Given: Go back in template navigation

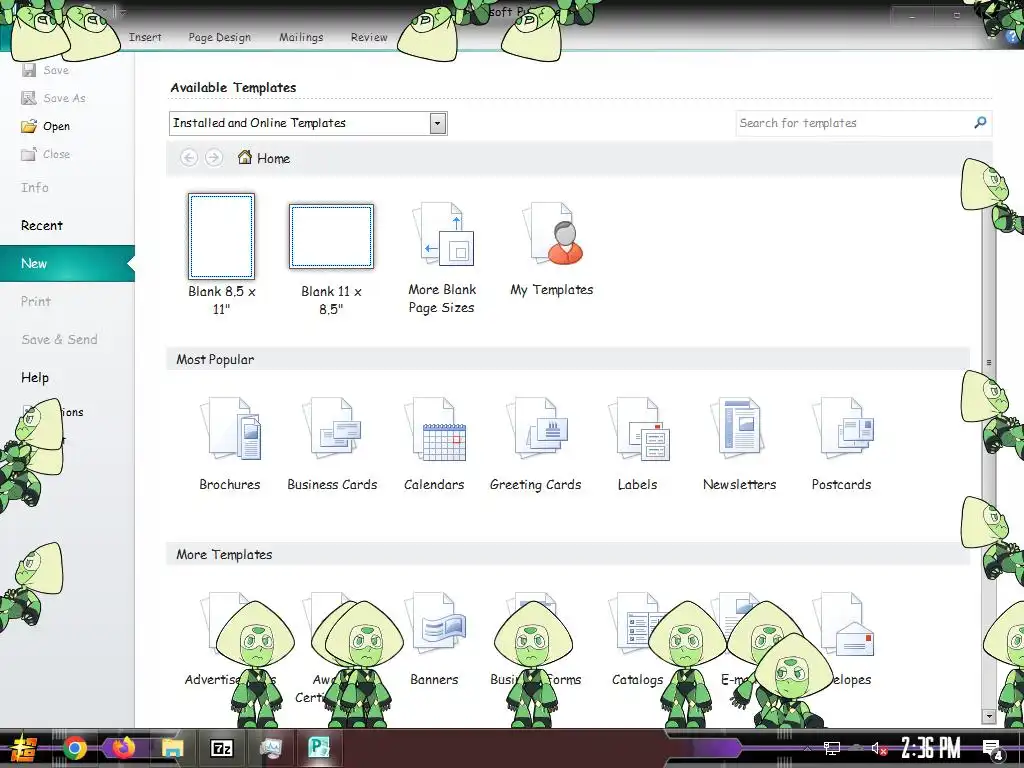Looking at the screenshot, I should coord(189,157).
